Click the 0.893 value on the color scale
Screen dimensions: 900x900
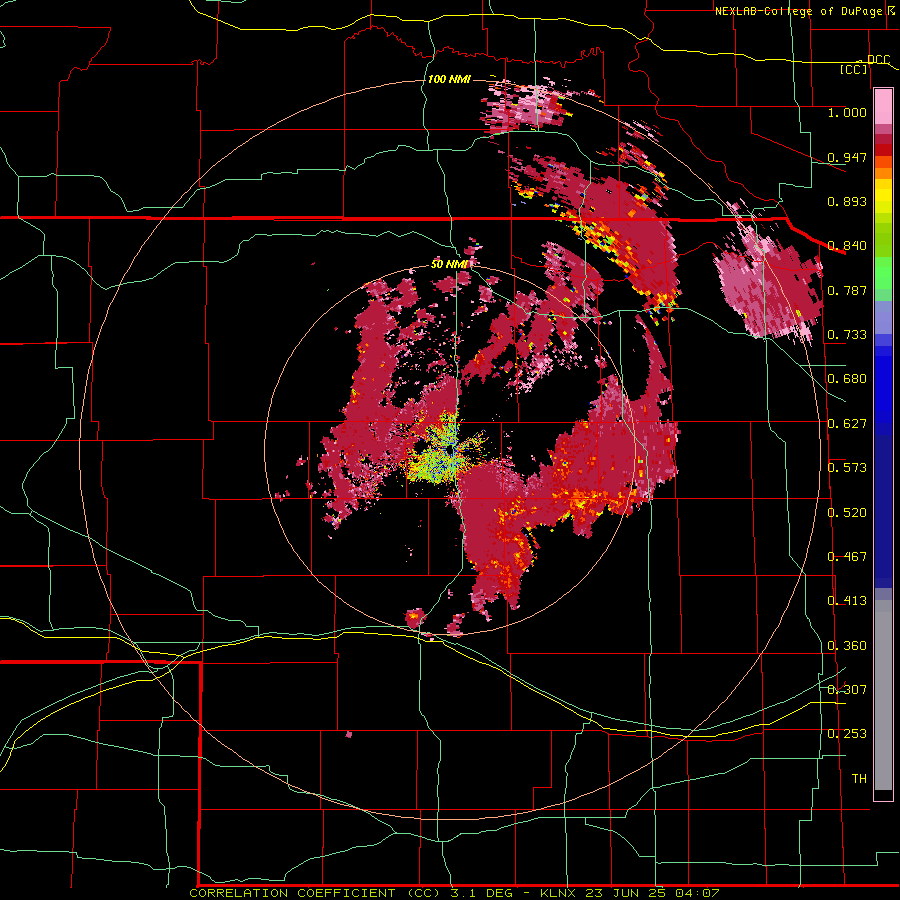click(847, 201)
